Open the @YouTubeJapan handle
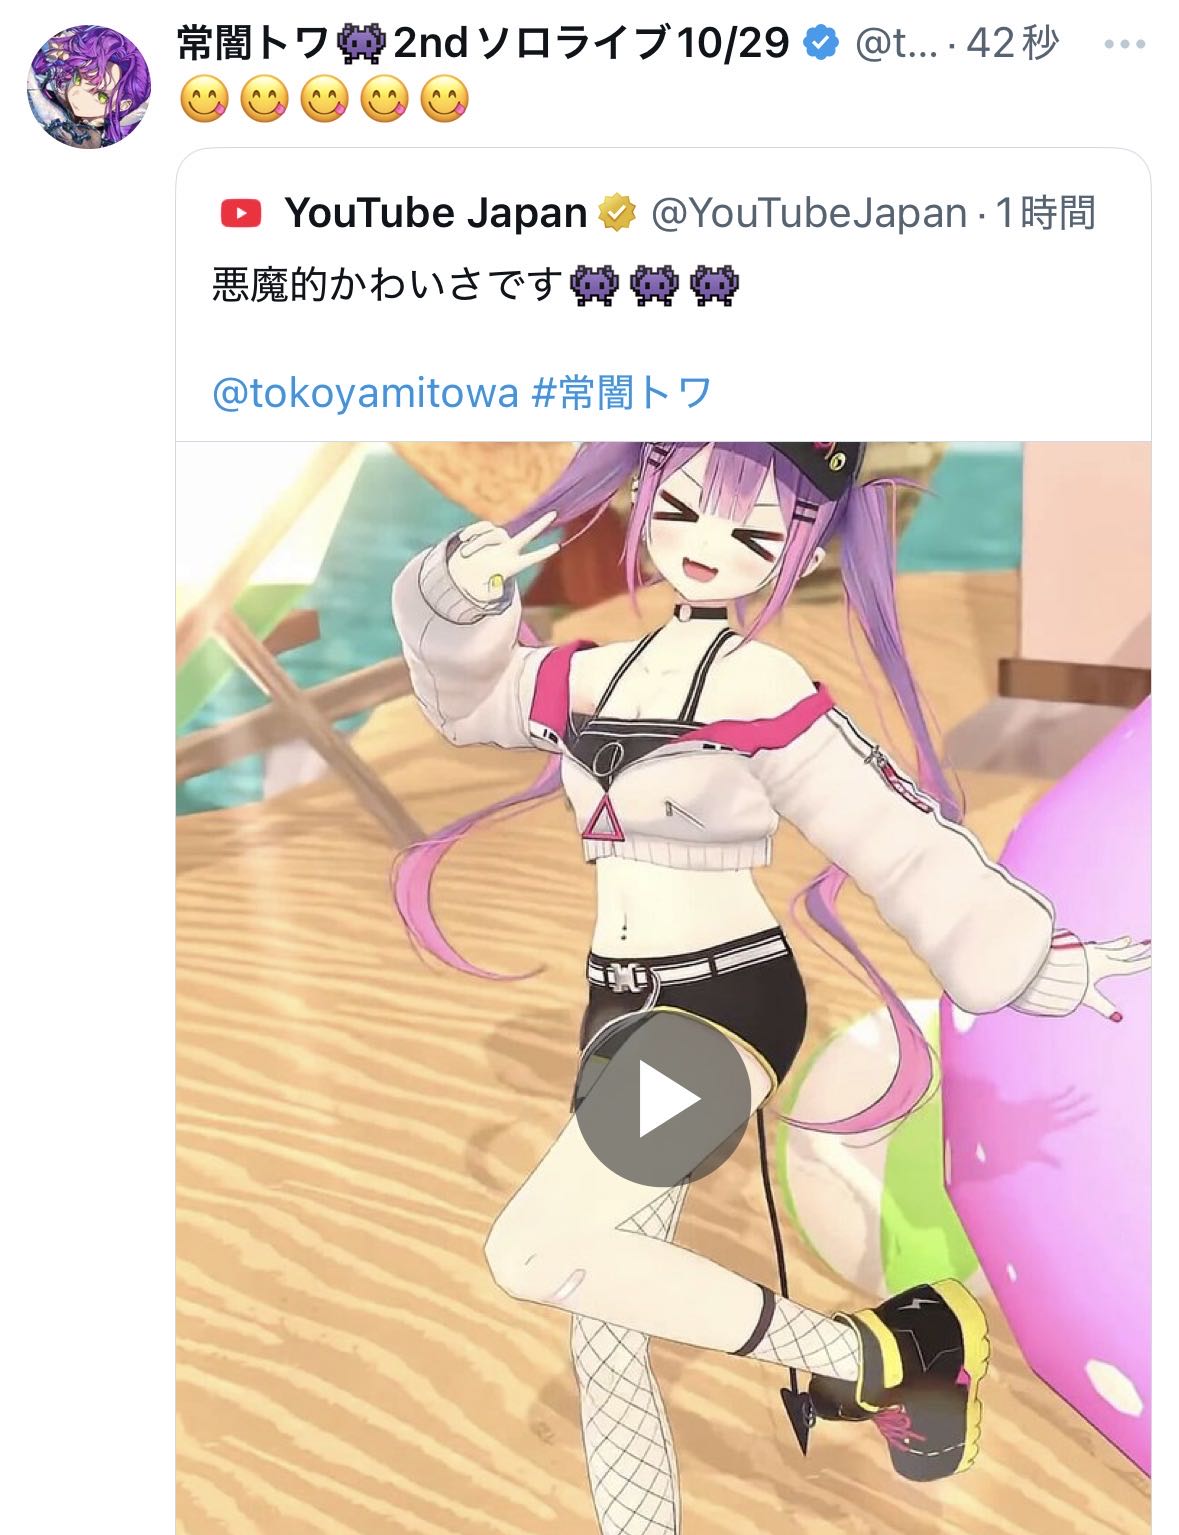This screenshot has height=1535, width=1179. point(809,213)
